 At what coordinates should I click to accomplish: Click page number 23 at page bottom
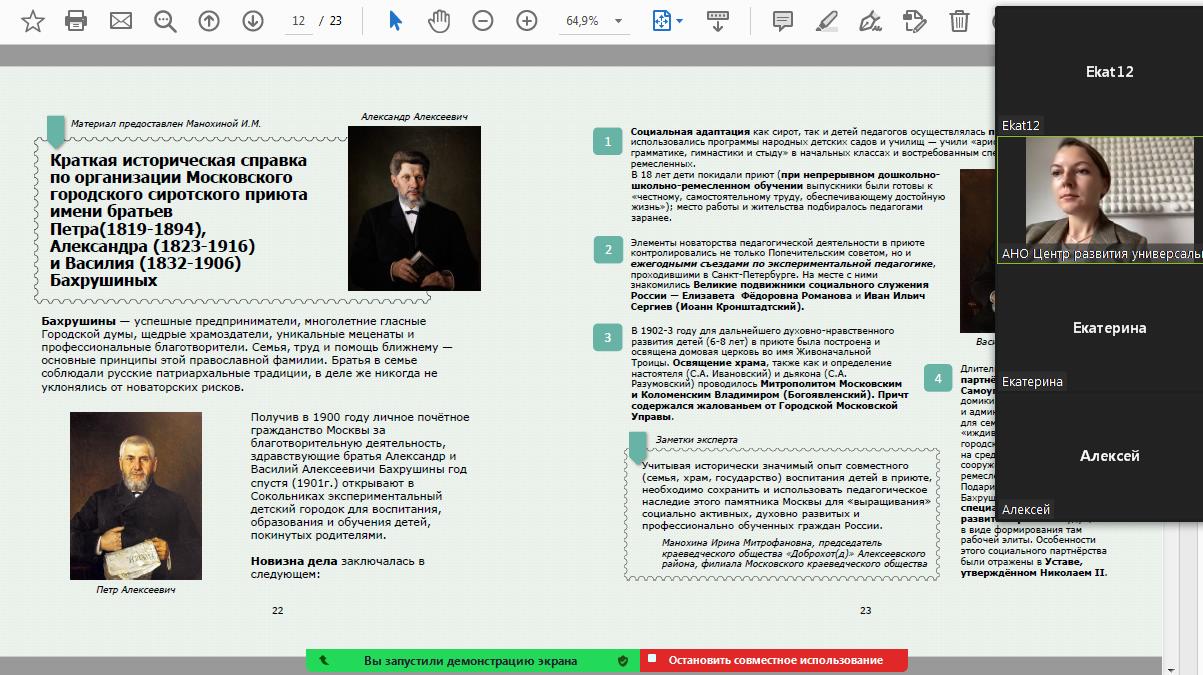(866, 610)
